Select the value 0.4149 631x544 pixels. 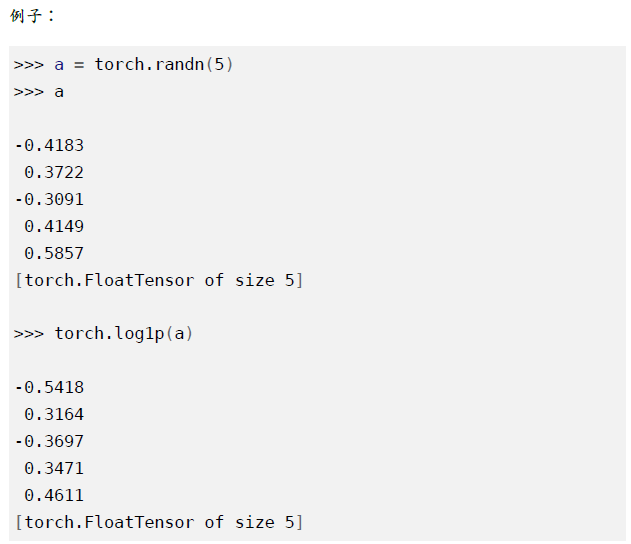(54, 226)
